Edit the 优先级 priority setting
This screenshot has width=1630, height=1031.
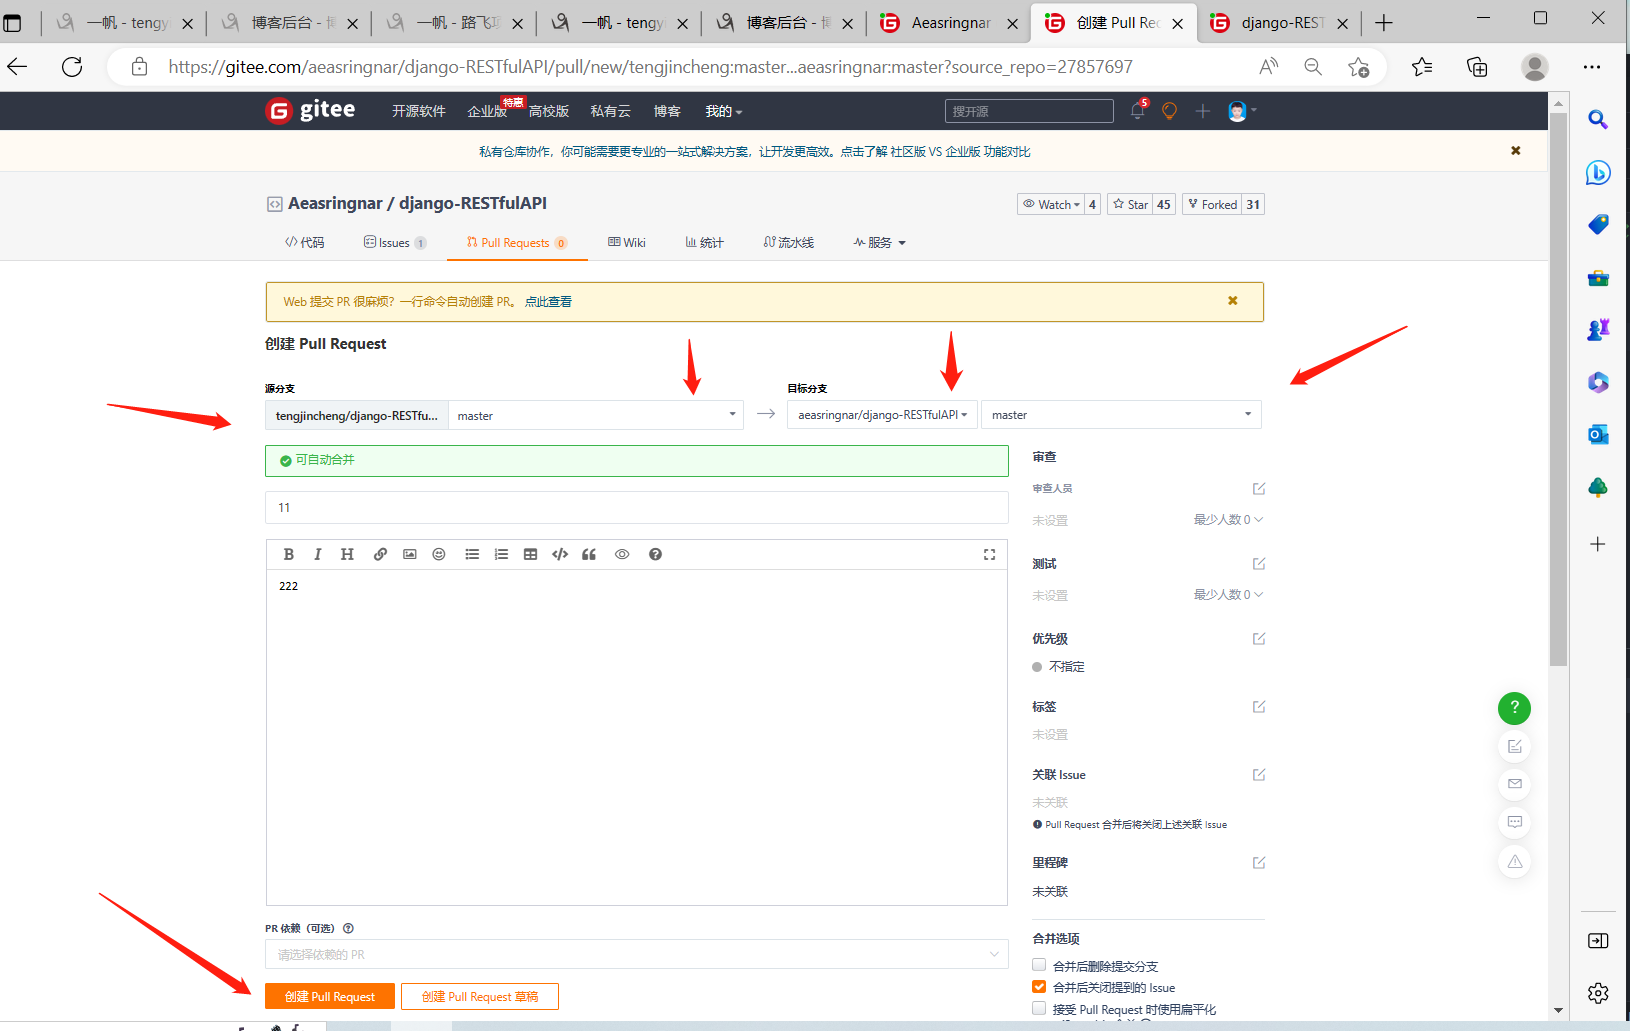click(x=1259, y=639)
